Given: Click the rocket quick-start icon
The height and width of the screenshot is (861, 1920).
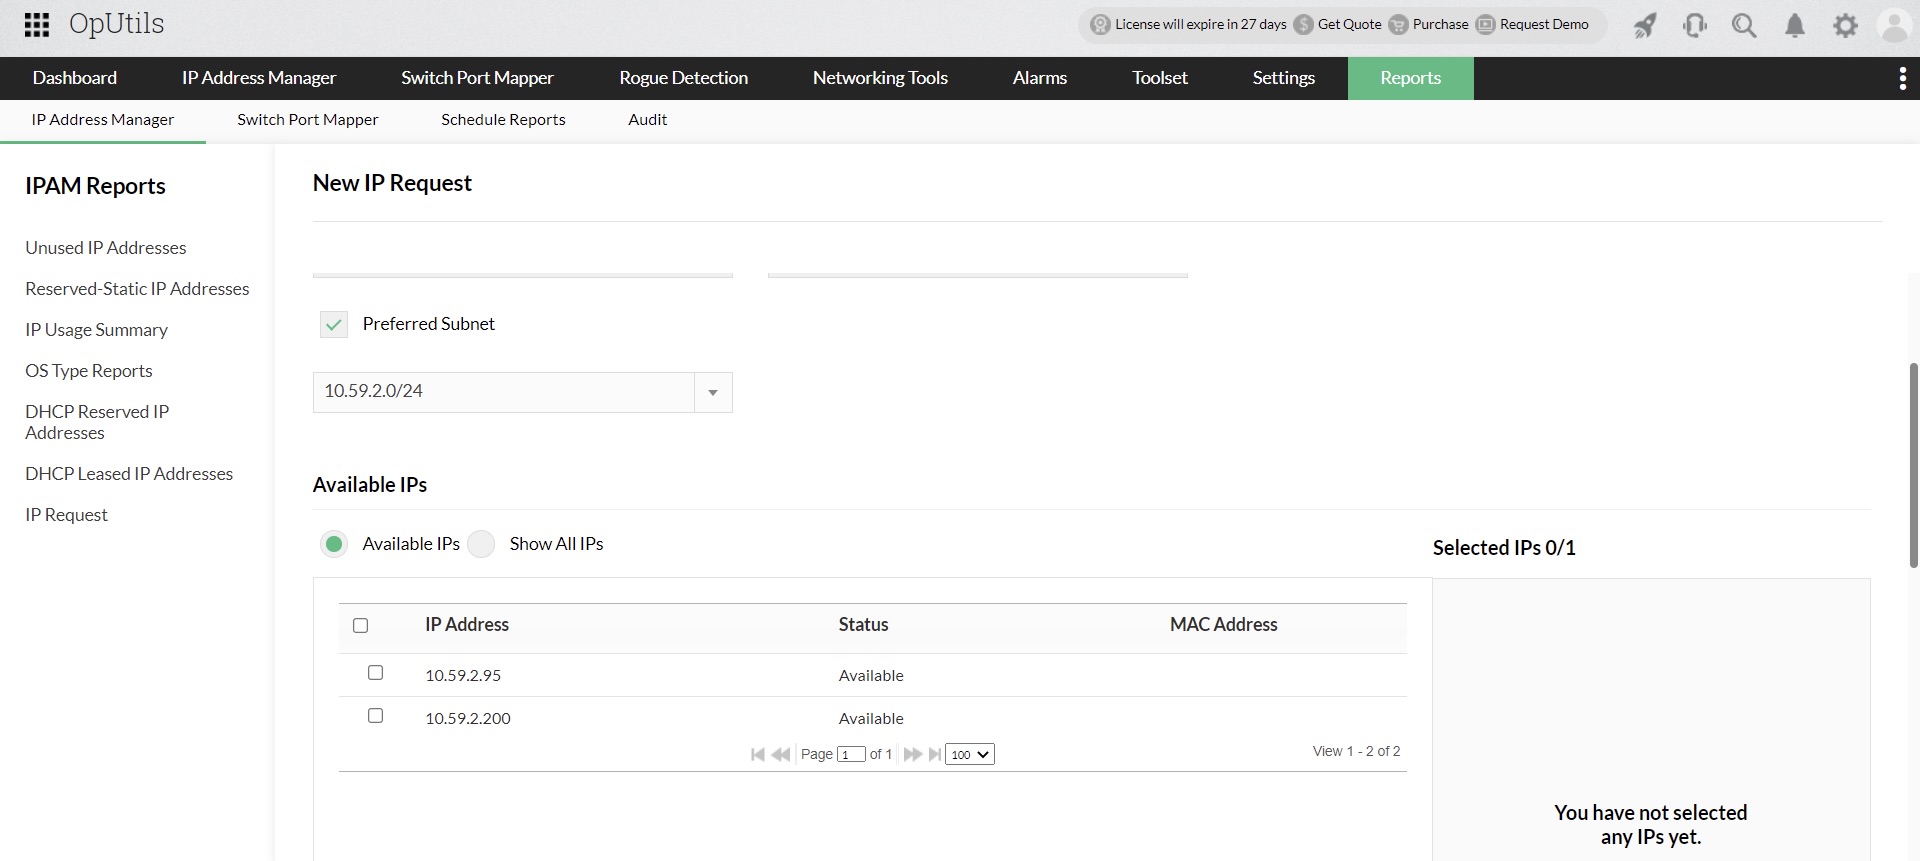Looking at the screenshot, I should click(1645, 25).
